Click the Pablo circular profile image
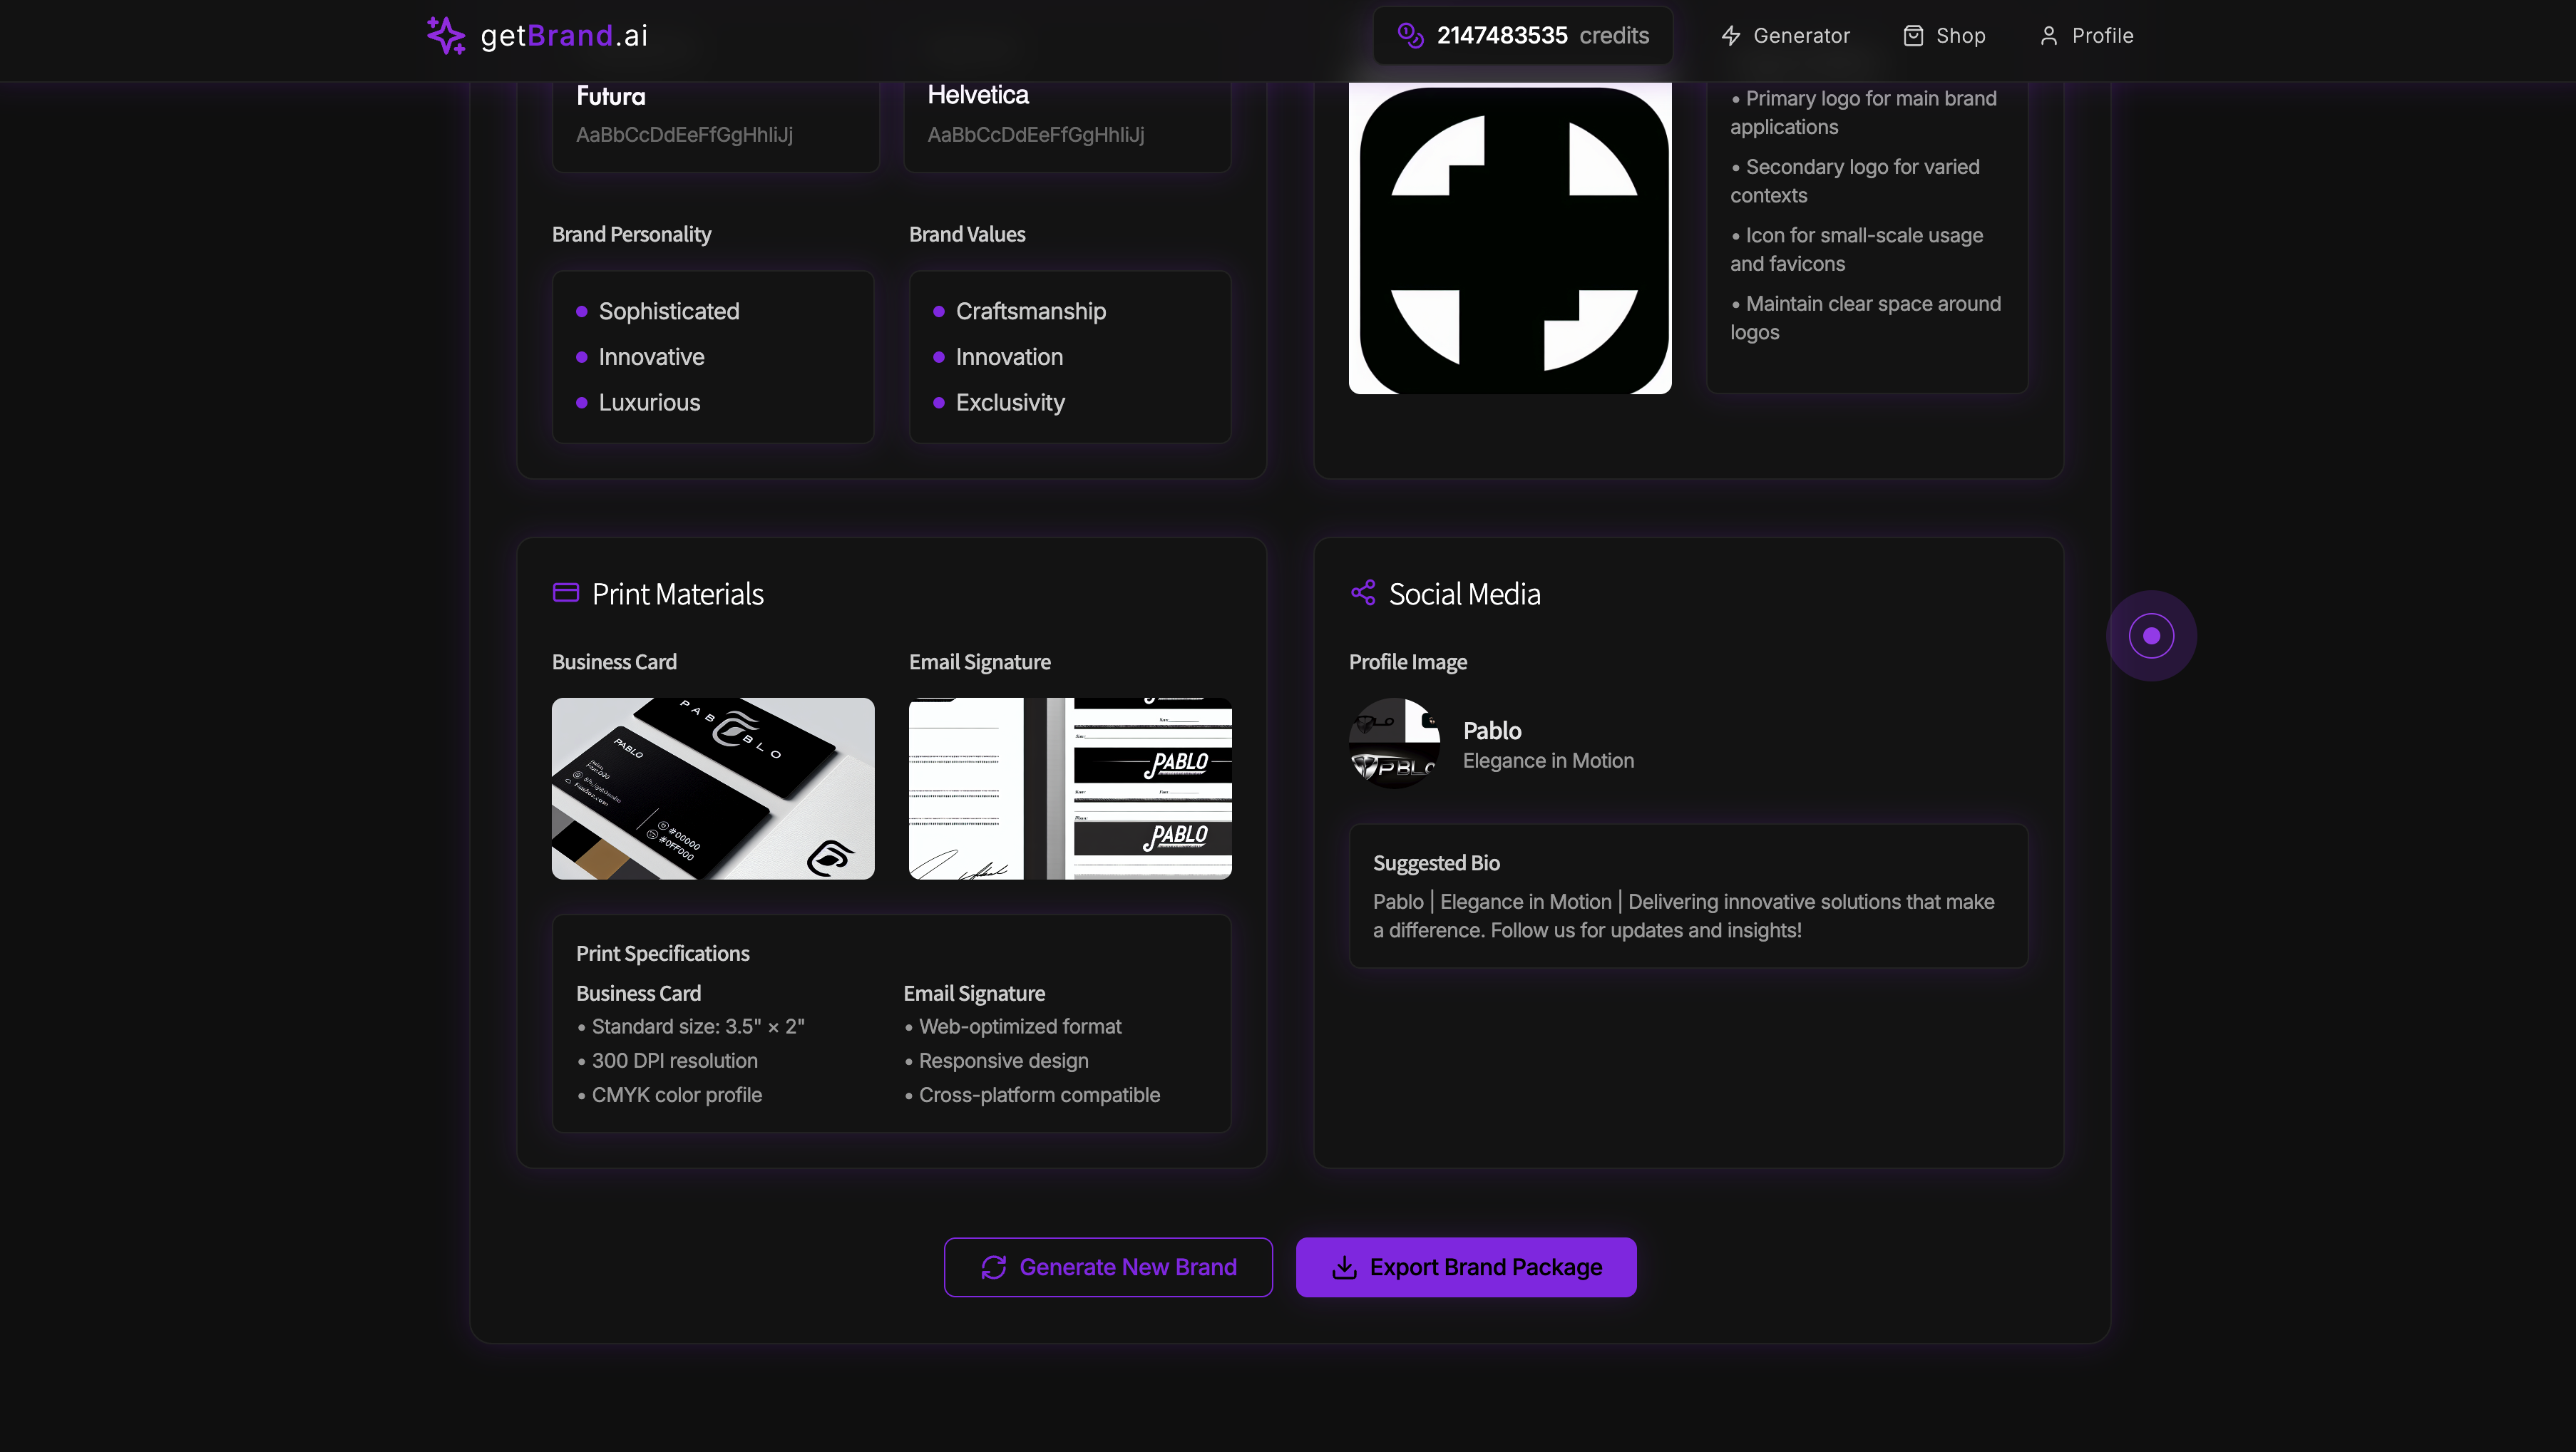 [x=1394, y=744]
